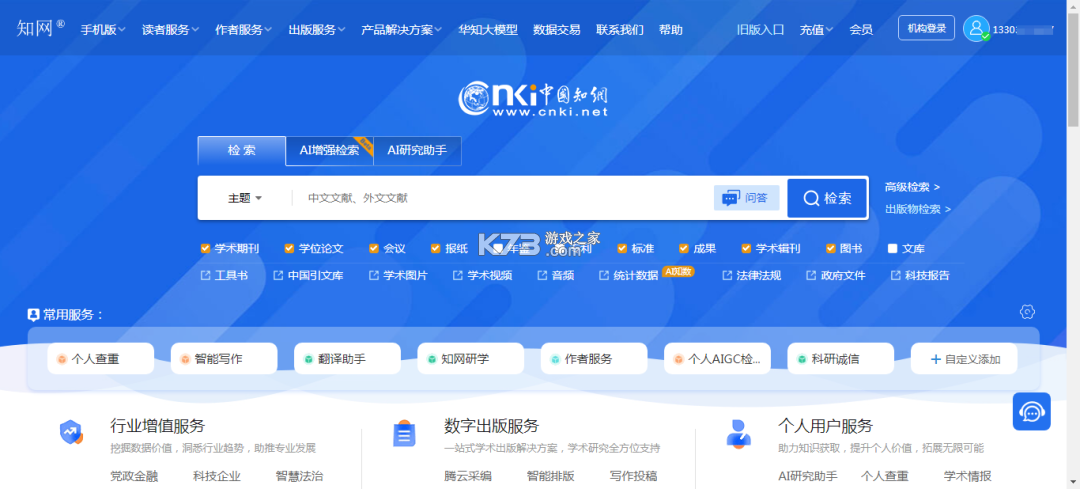Open 帮助 in the top menu
This screenshot has height=489, width=1080.
coord(671,30)
